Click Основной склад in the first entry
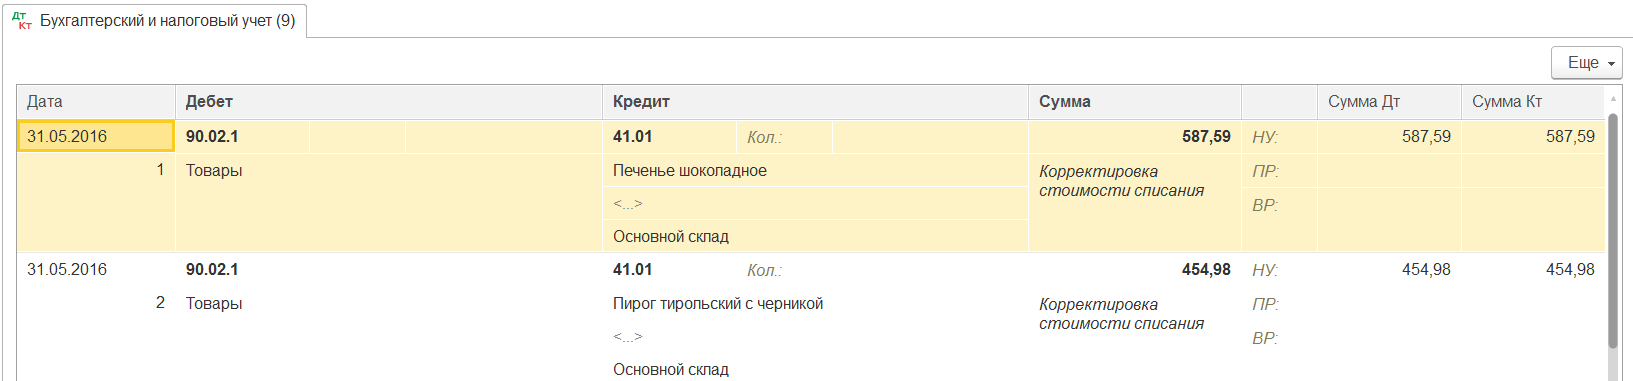Viewport: 1633px width, 381px height. coord(671,237)
